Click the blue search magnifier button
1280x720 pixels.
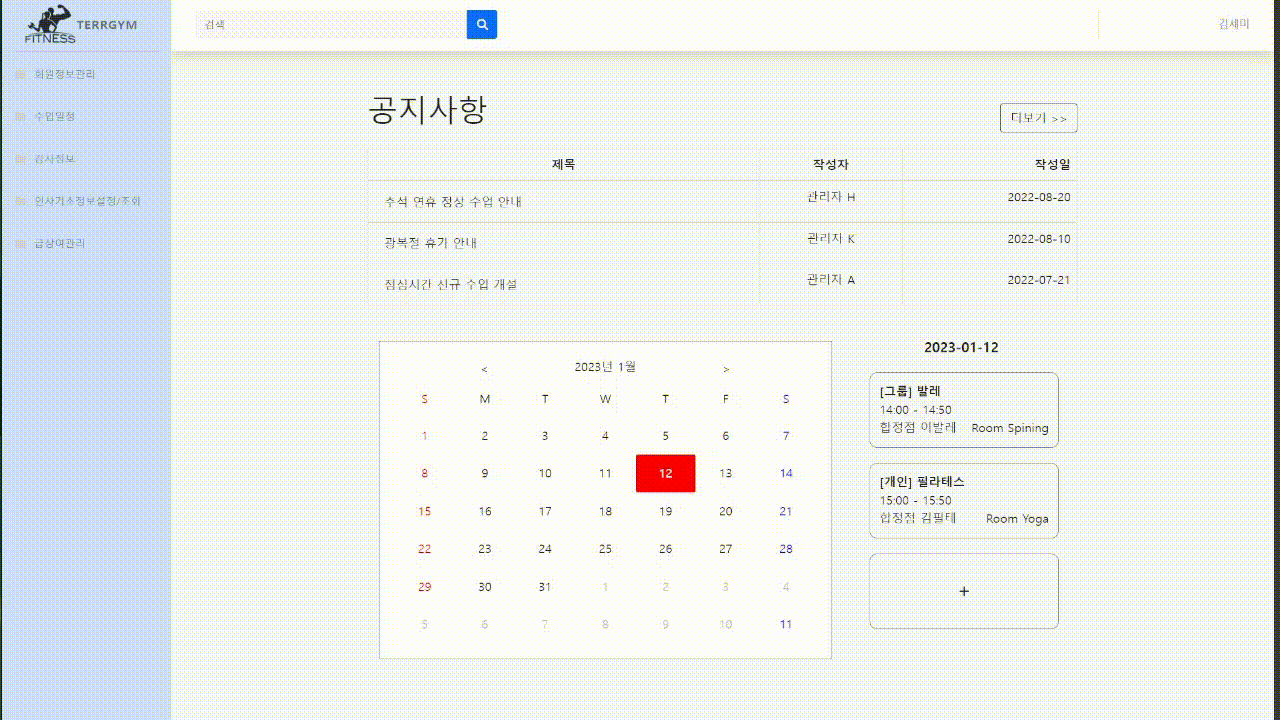tap(482, 25)
